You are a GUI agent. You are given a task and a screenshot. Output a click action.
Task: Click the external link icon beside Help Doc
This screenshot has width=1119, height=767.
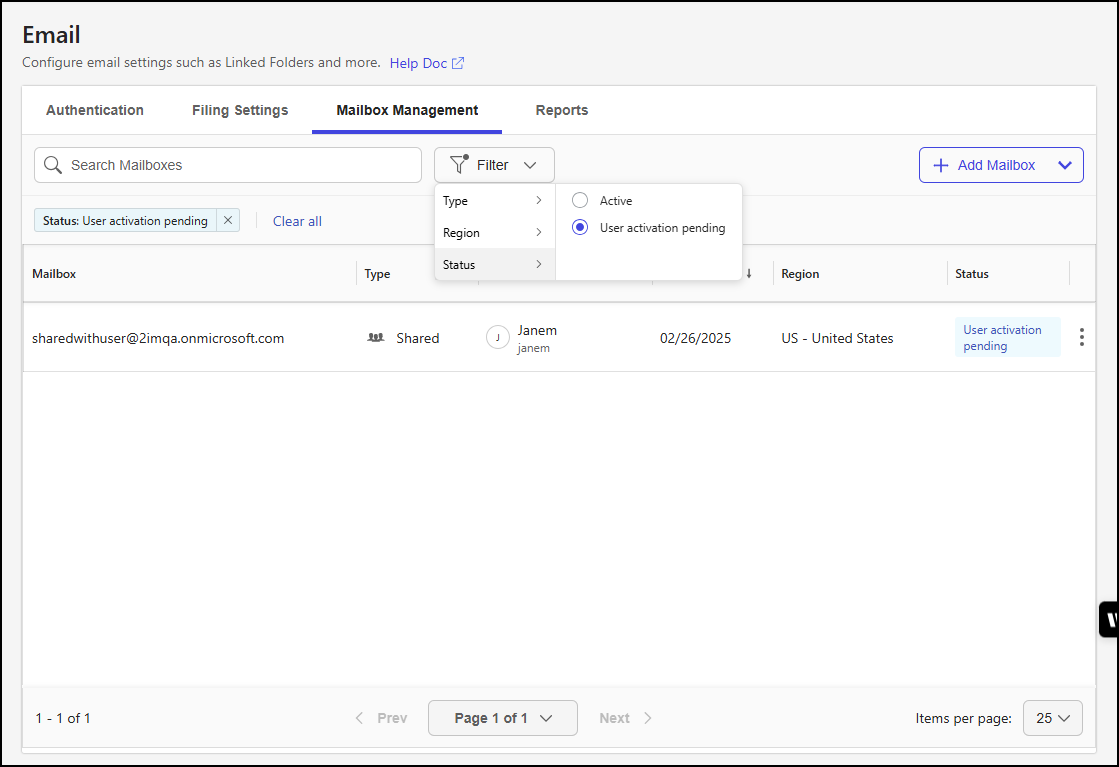point(459,62)
